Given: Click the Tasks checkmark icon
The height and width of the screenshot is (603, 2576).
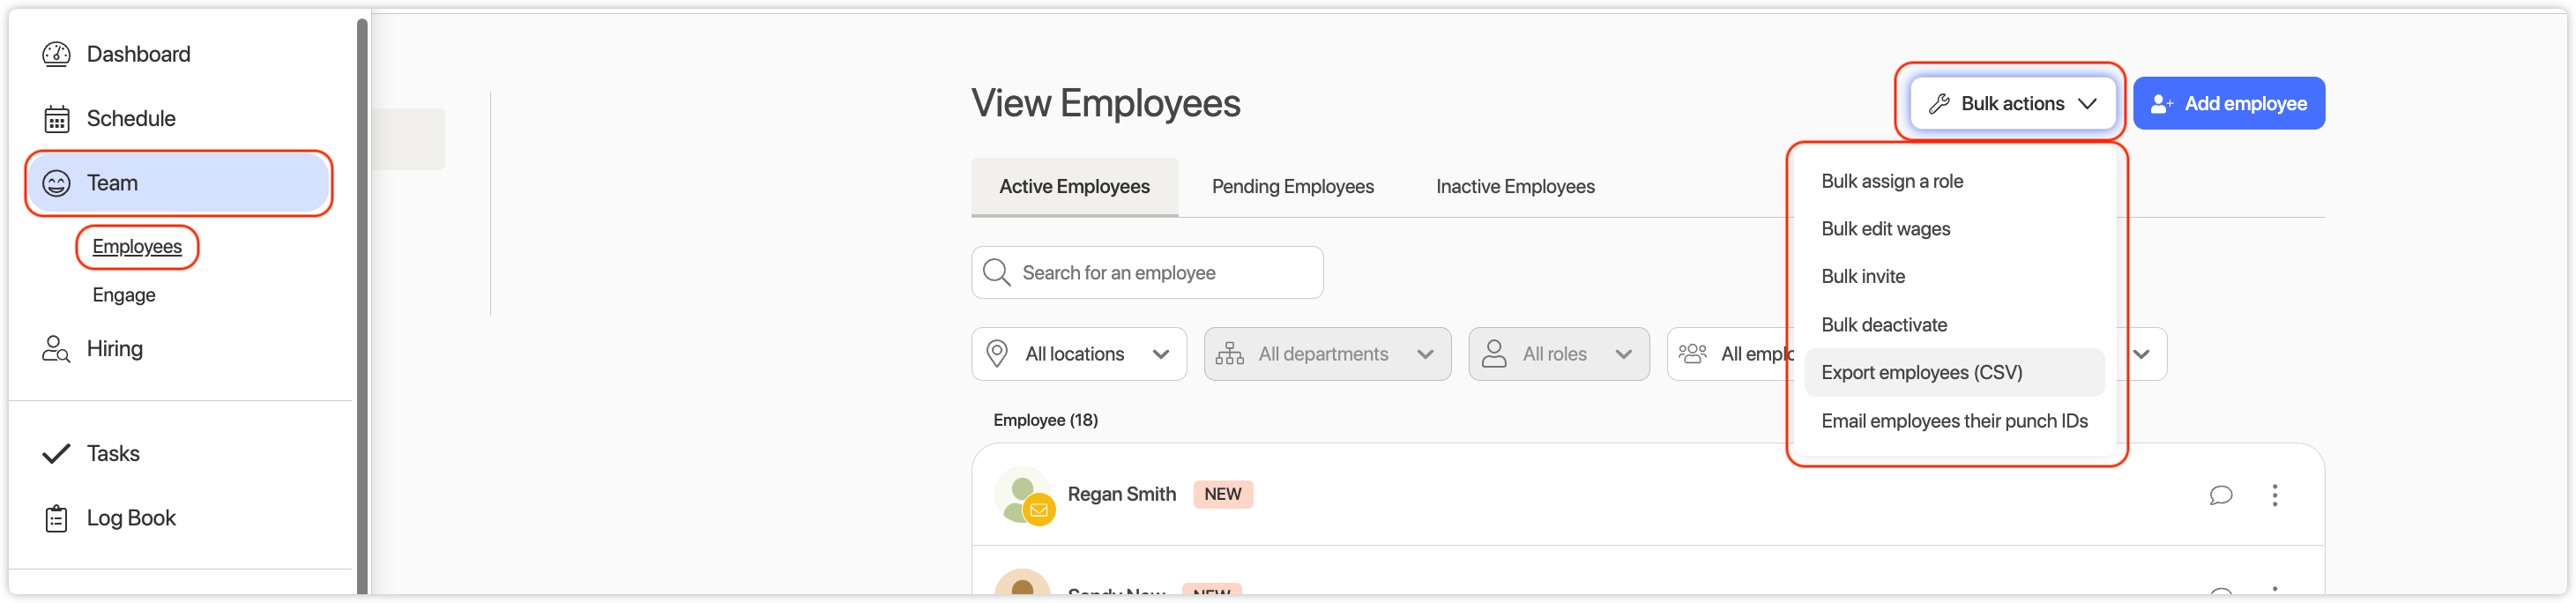Looking at the screenshot, I should pos(56,454).
